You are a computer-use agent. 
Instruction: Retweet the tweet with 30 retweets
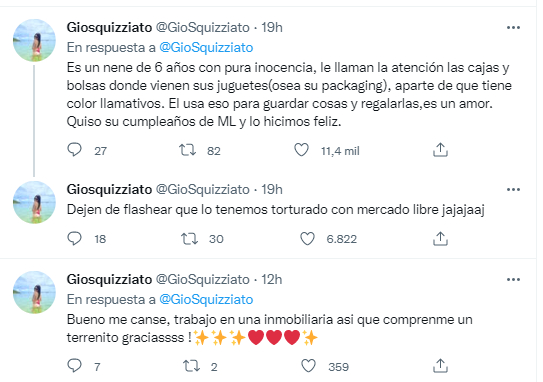pos(189,239)
